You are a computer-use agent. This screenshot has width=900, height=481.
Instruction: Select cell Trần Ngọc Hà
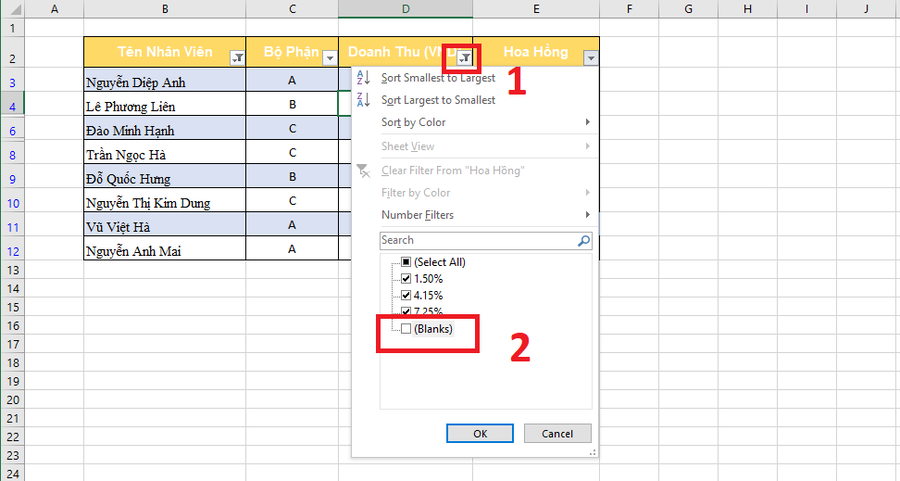(165, 152)
